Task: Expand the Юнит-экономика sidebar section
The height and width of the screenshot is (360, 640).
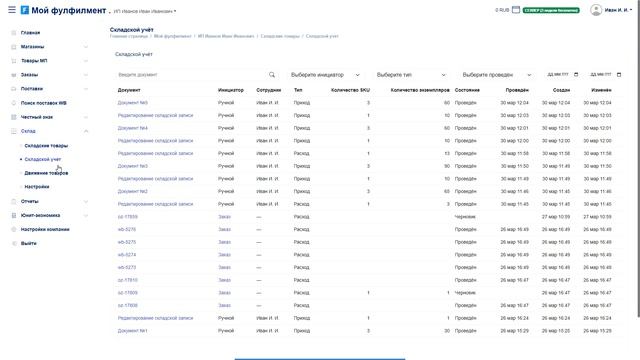Action: [86, 216]
